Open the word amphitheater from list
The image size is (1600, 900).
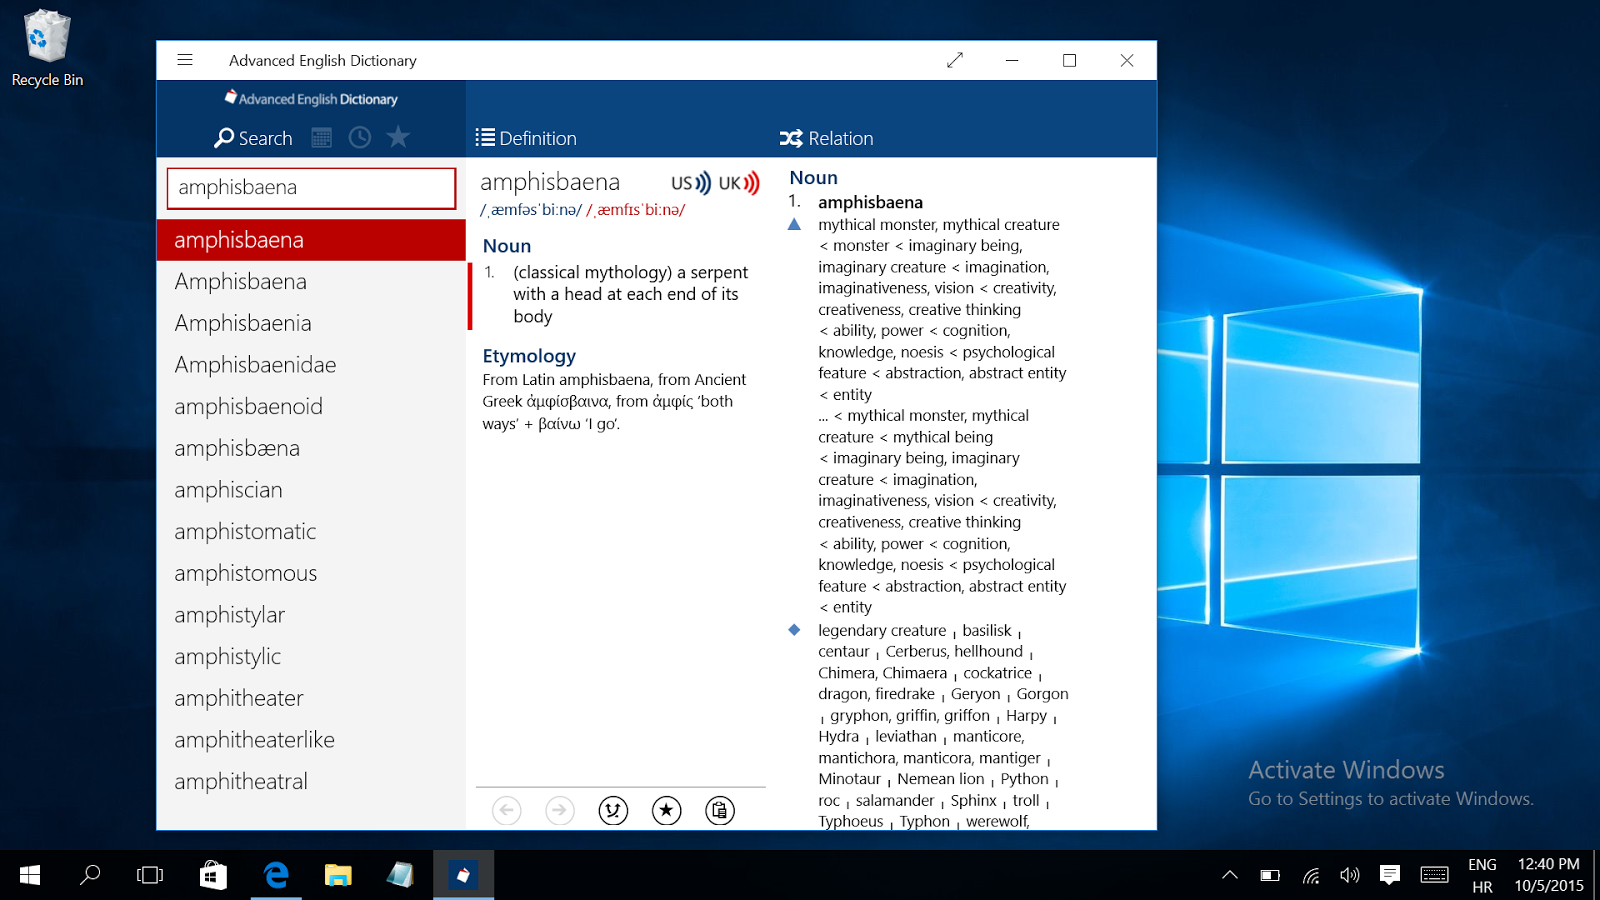coord(239,698)
